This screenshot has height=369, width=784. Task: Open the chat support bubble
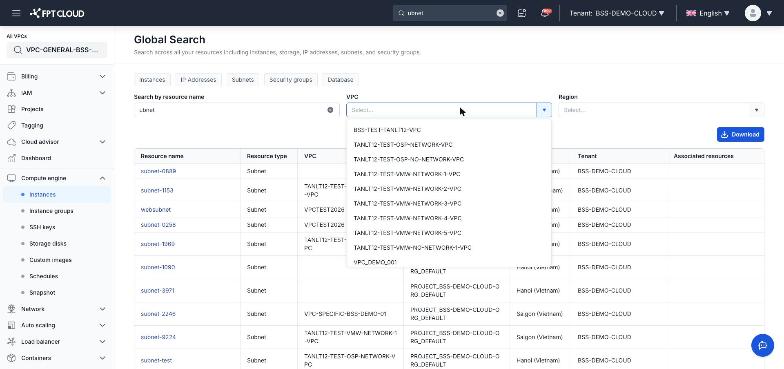pos(762,346)
